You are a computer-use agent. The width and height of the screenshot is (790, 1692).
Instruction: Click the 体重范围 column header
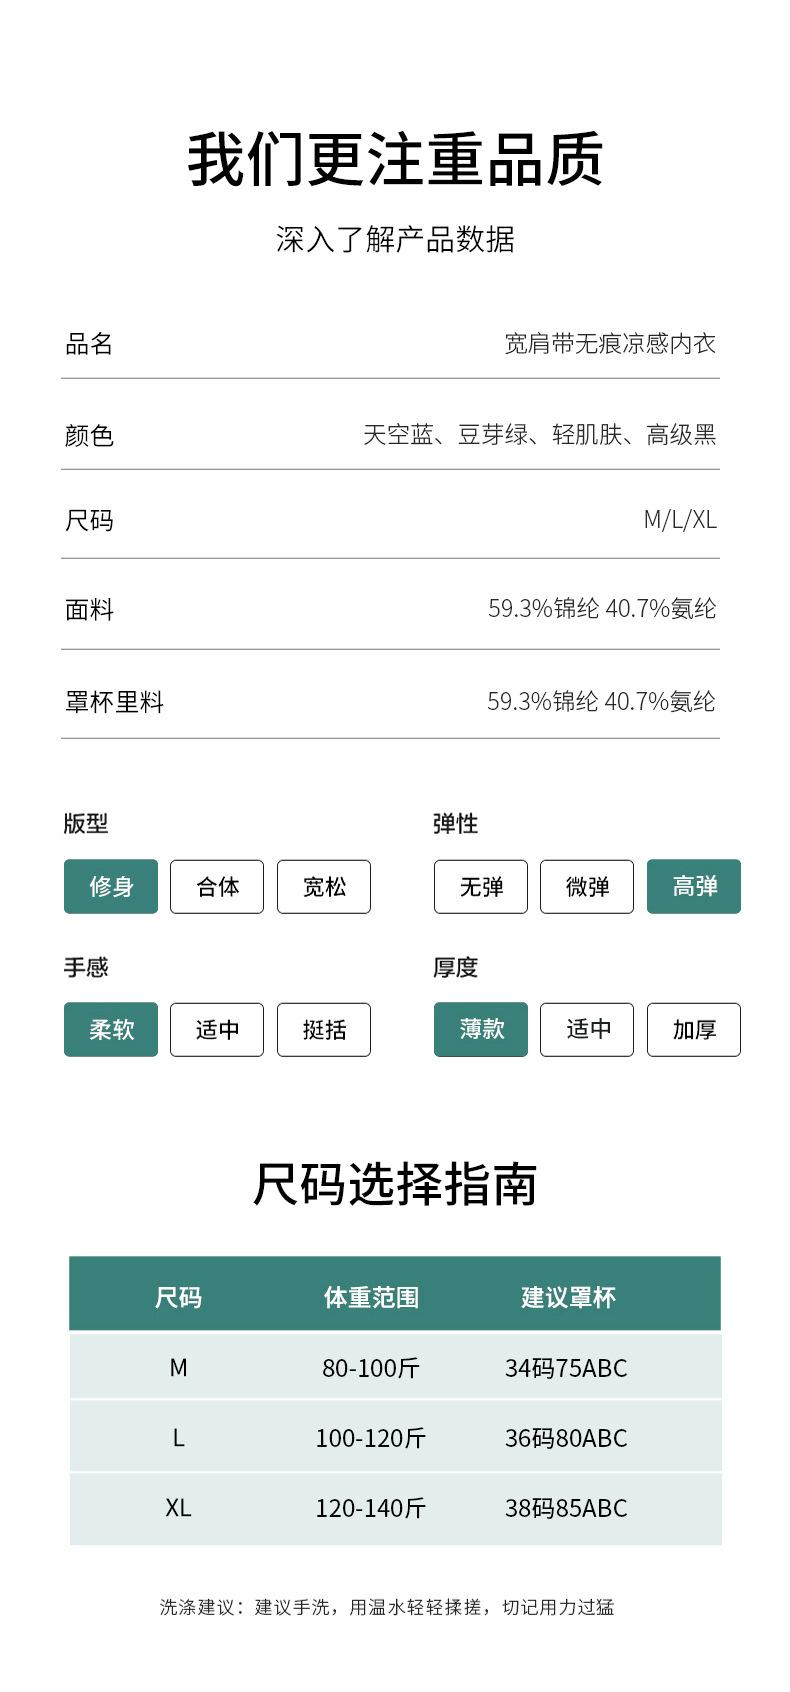click(x=371, y=1298)
